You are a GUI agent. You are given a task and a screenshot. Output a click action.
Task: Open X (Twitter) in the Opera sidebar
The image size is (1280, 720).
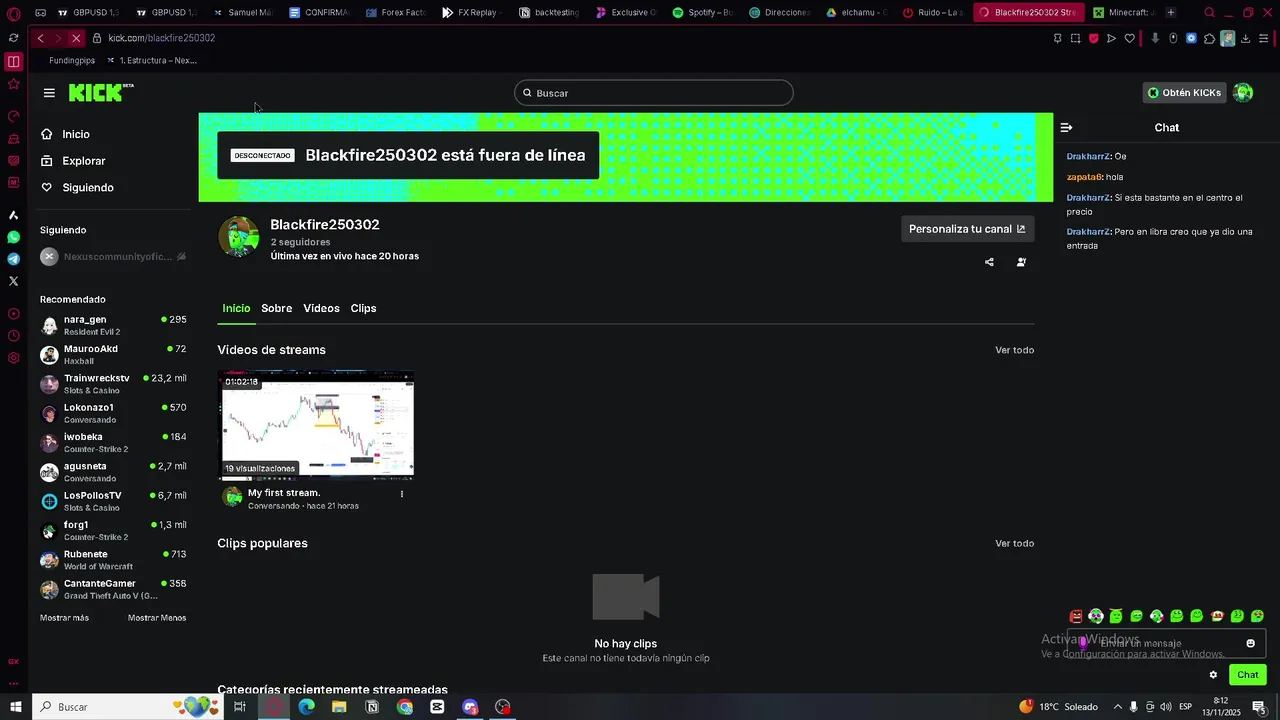tap(14, 281)
